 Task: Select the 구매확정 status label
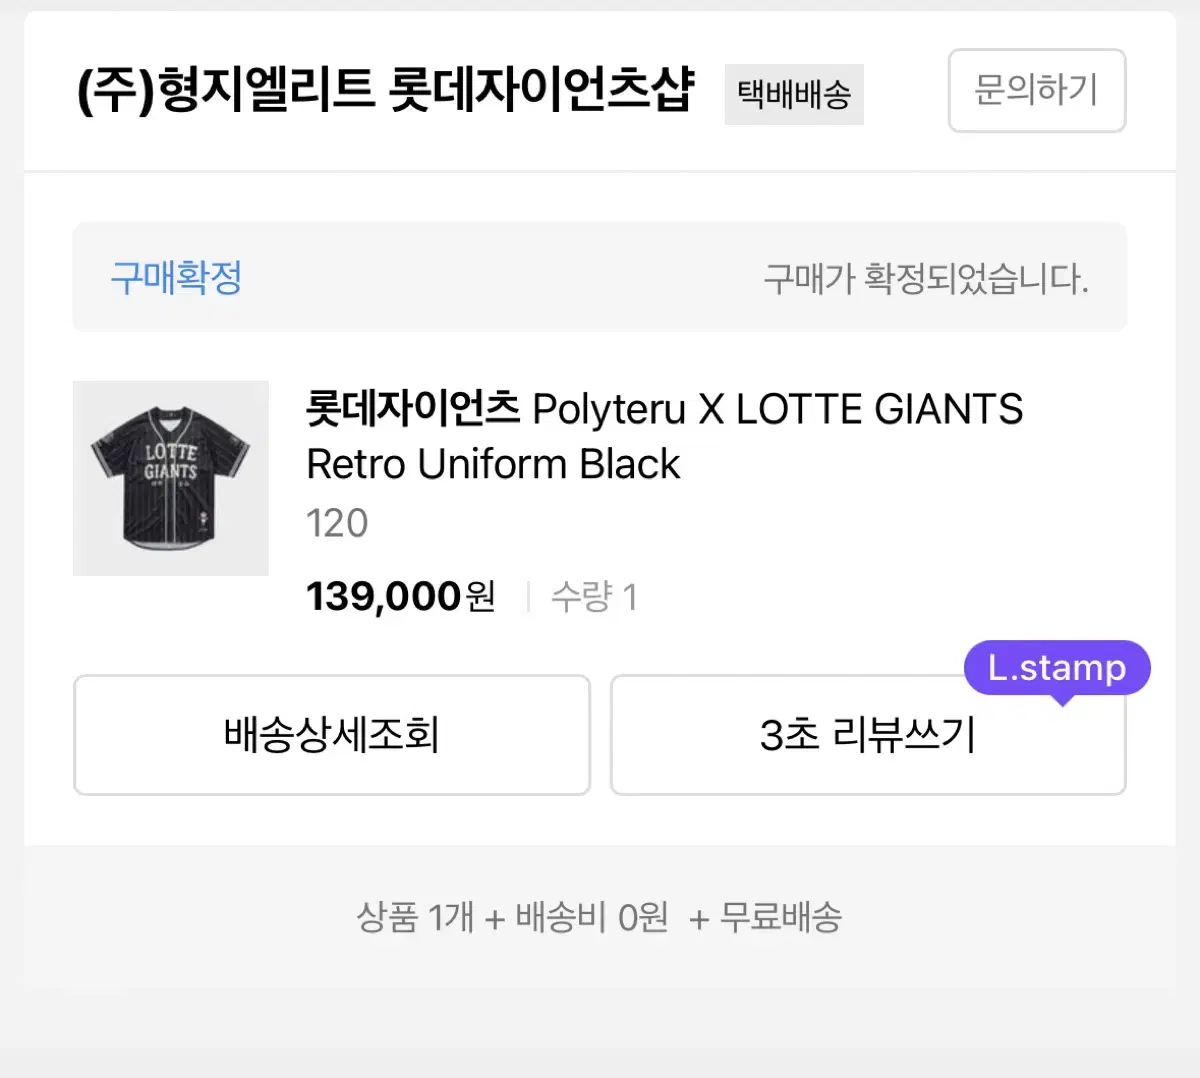tap(175, 278)
